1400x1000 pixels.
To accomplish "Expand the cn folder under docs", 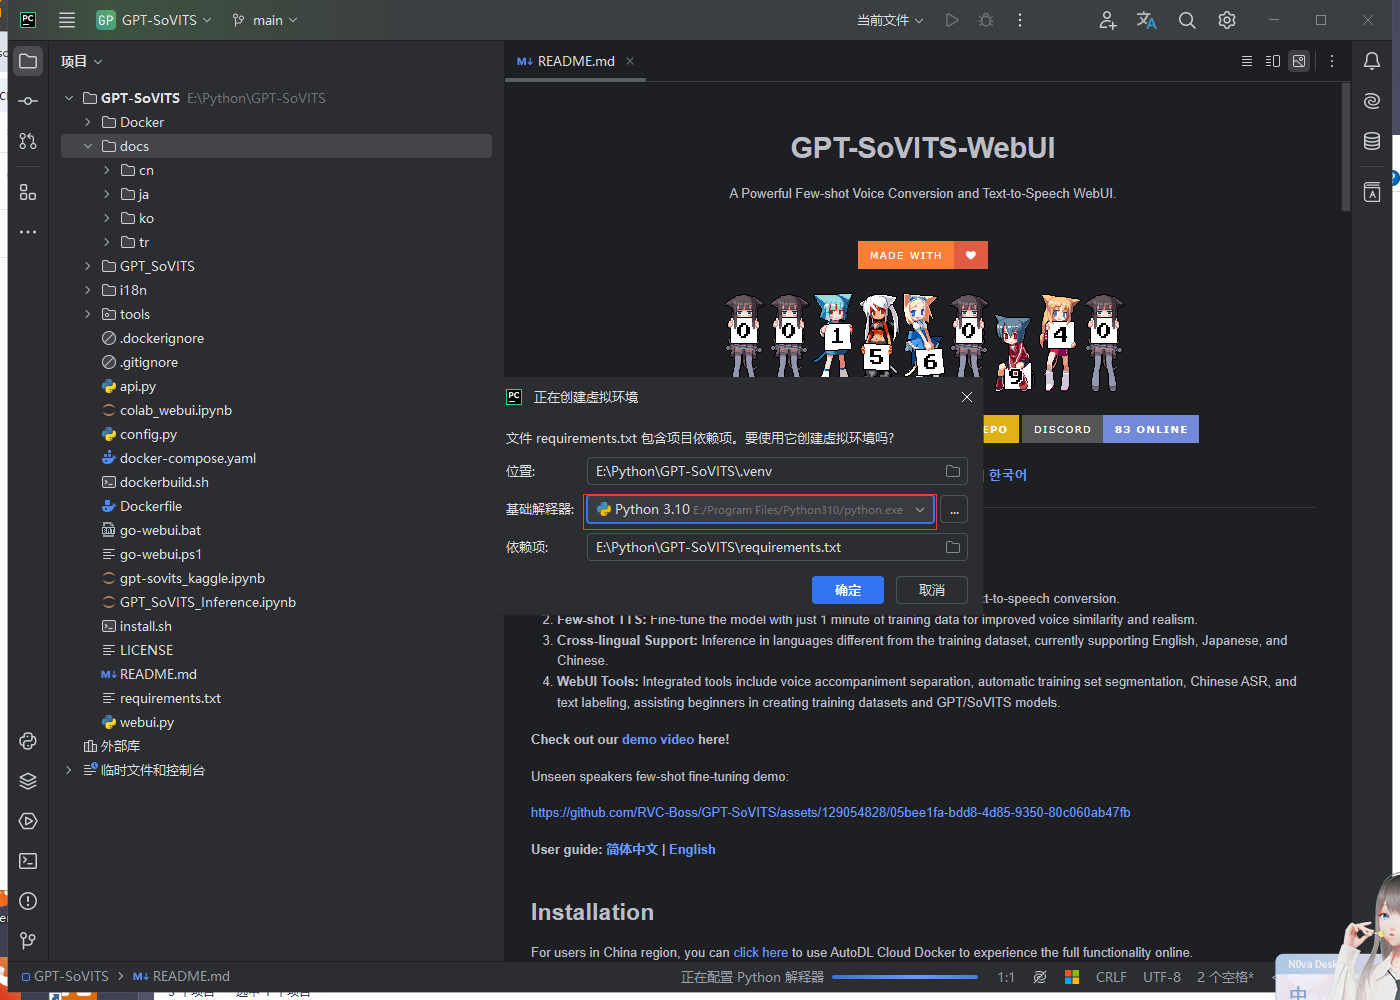I will [107, 170].
